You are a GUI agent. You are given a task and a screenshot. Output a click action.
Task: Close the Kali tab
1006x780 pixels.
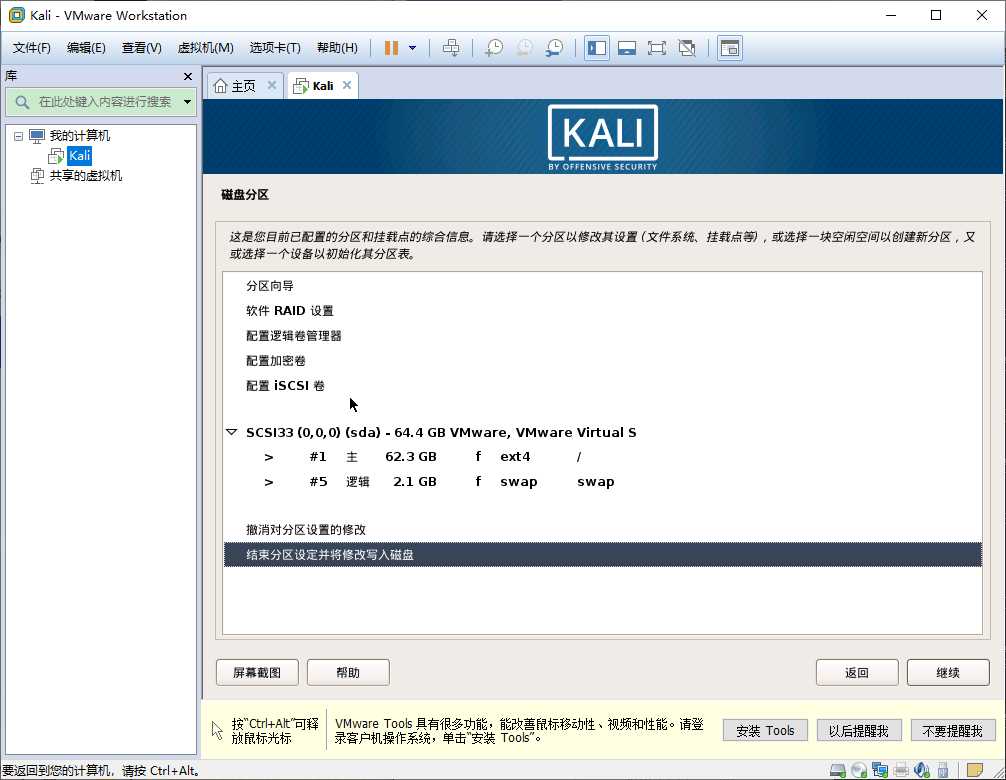346,85
